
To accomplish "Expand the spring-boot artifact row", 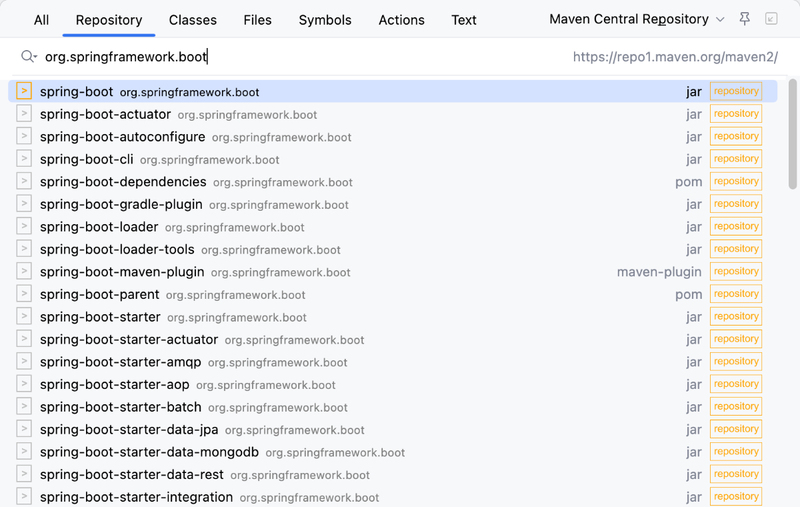I will pyautogui.click(x=24, y=91).
